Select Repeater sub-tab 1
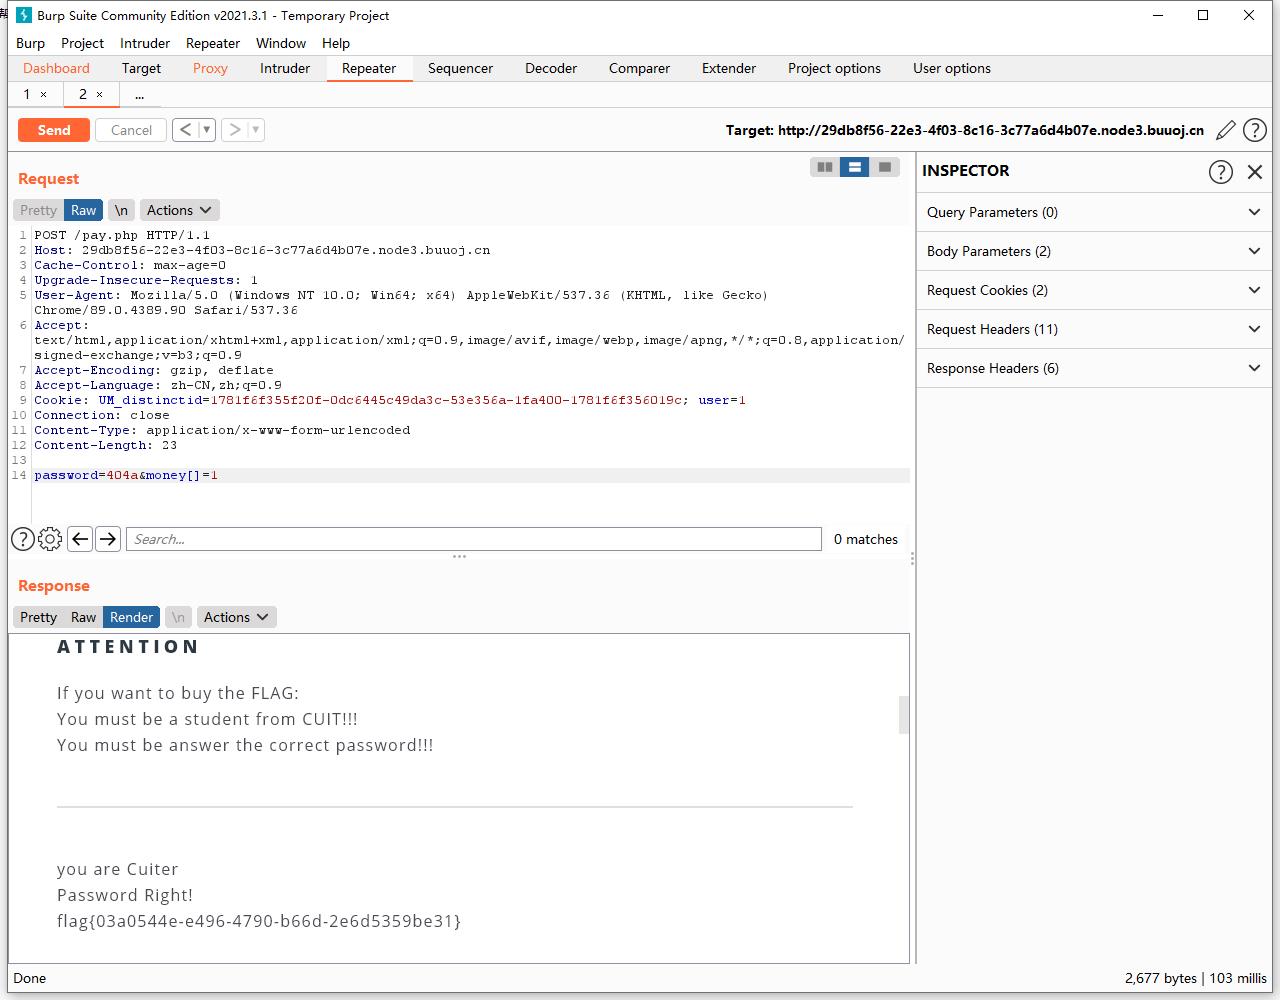 click(x=27, y=94)
